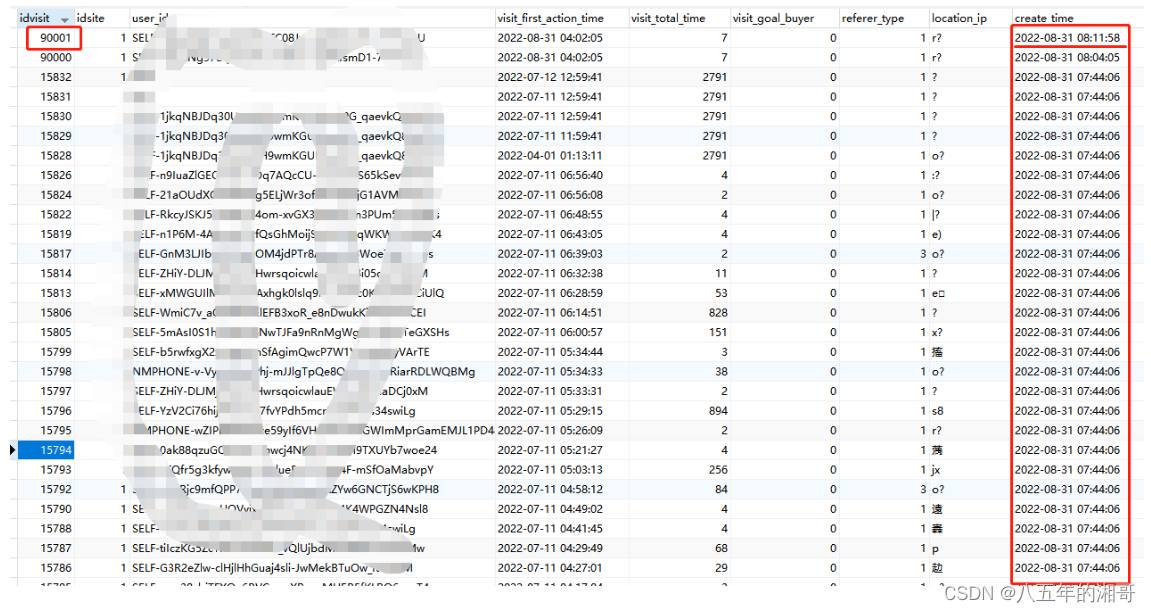Click create_time 2022-08-31 08:04:05
The image size is (1151, 613).
tap(1067, 57)
